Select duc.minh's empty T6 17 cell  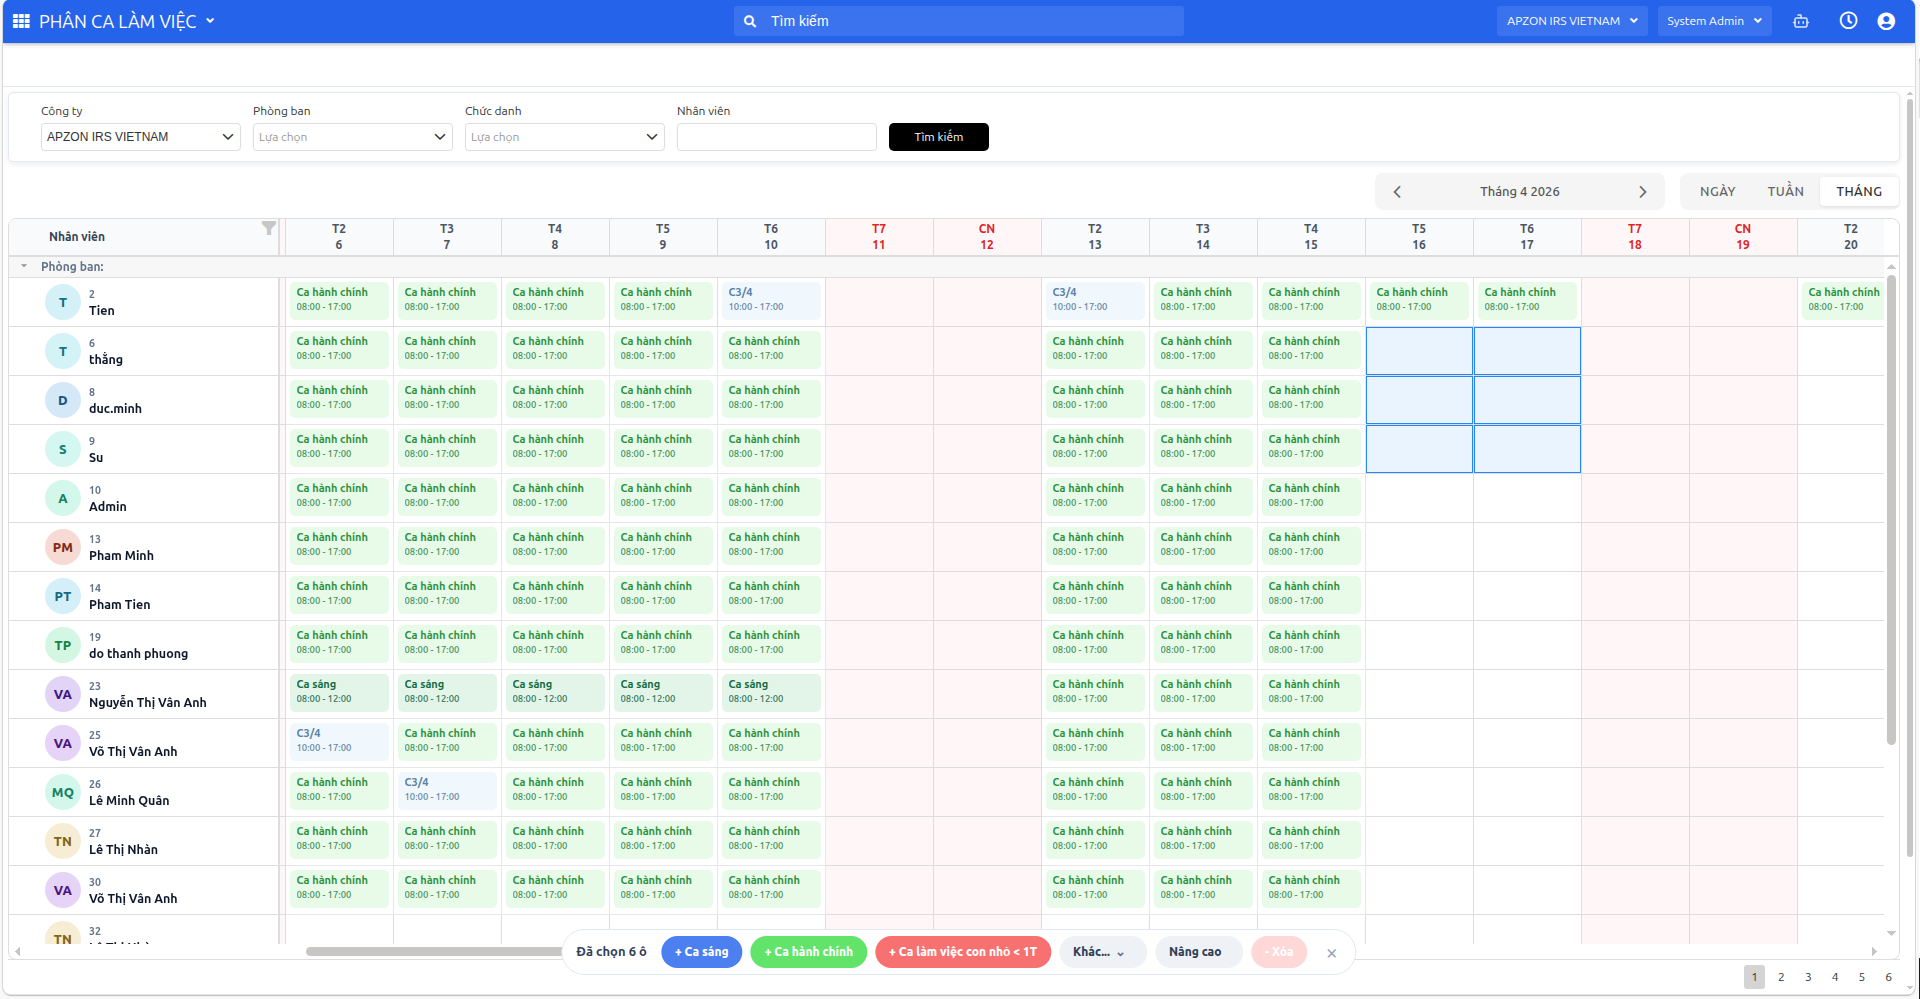(1527, 400)
